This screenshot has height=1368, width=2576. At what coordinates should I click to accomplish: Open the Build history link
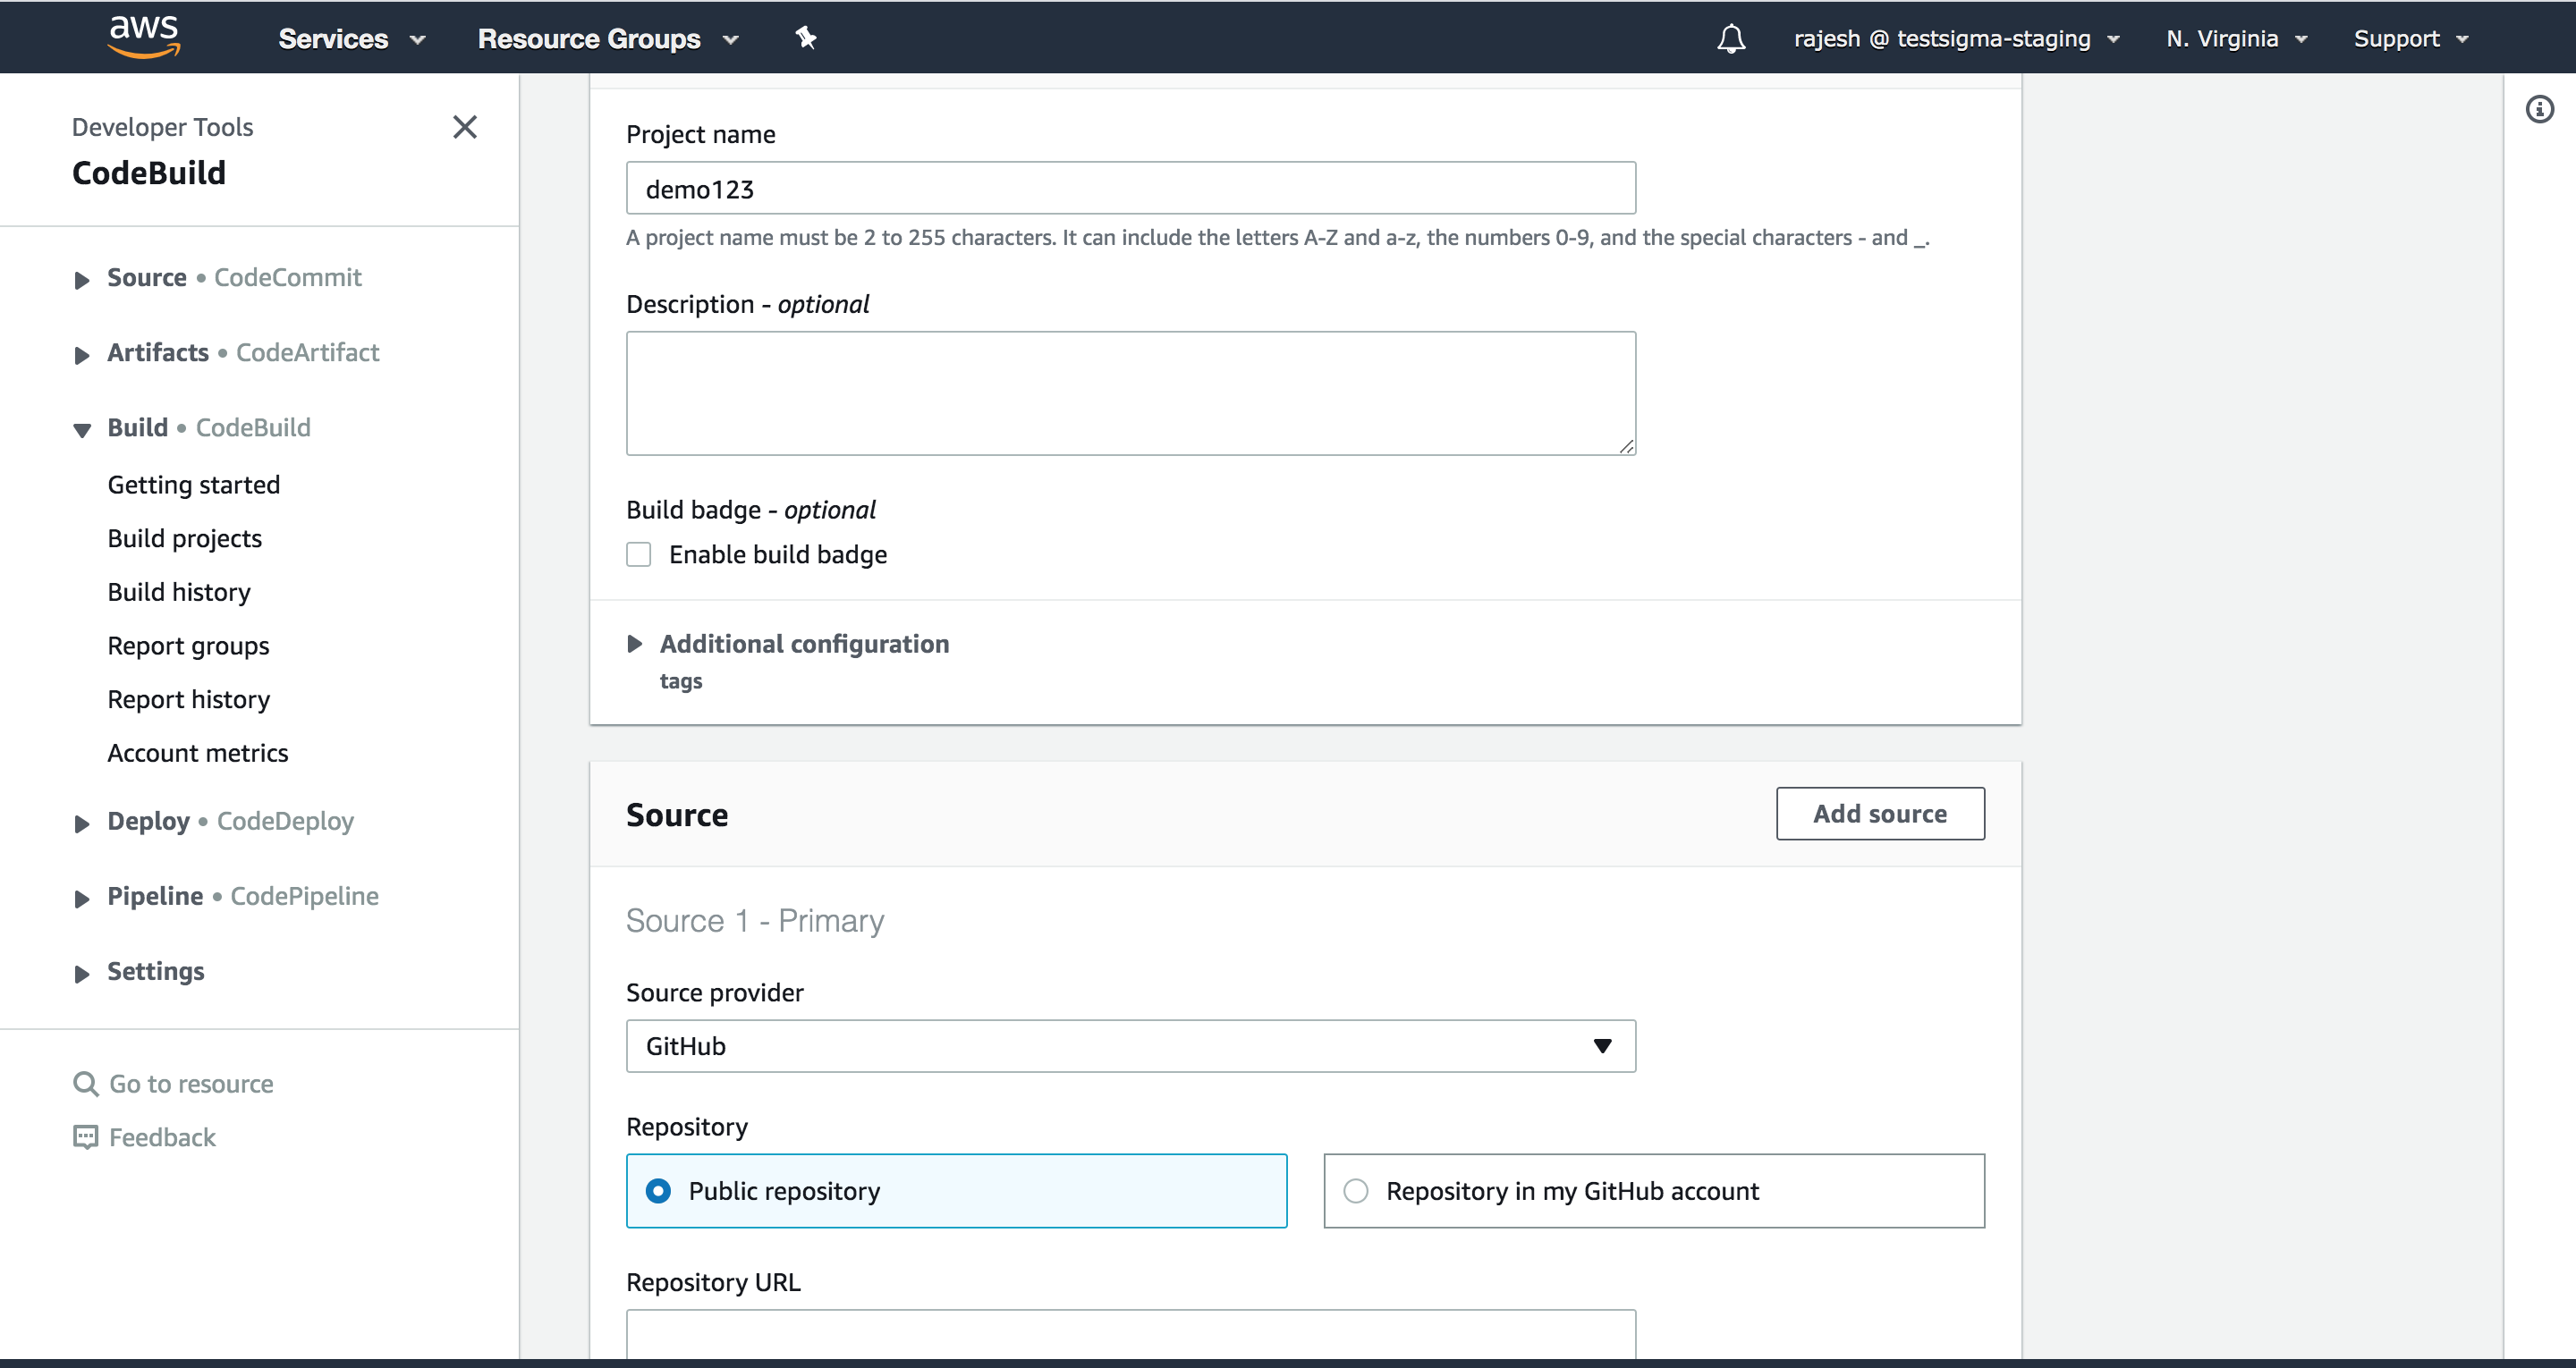pyautogui.click(x=179, y=592)
